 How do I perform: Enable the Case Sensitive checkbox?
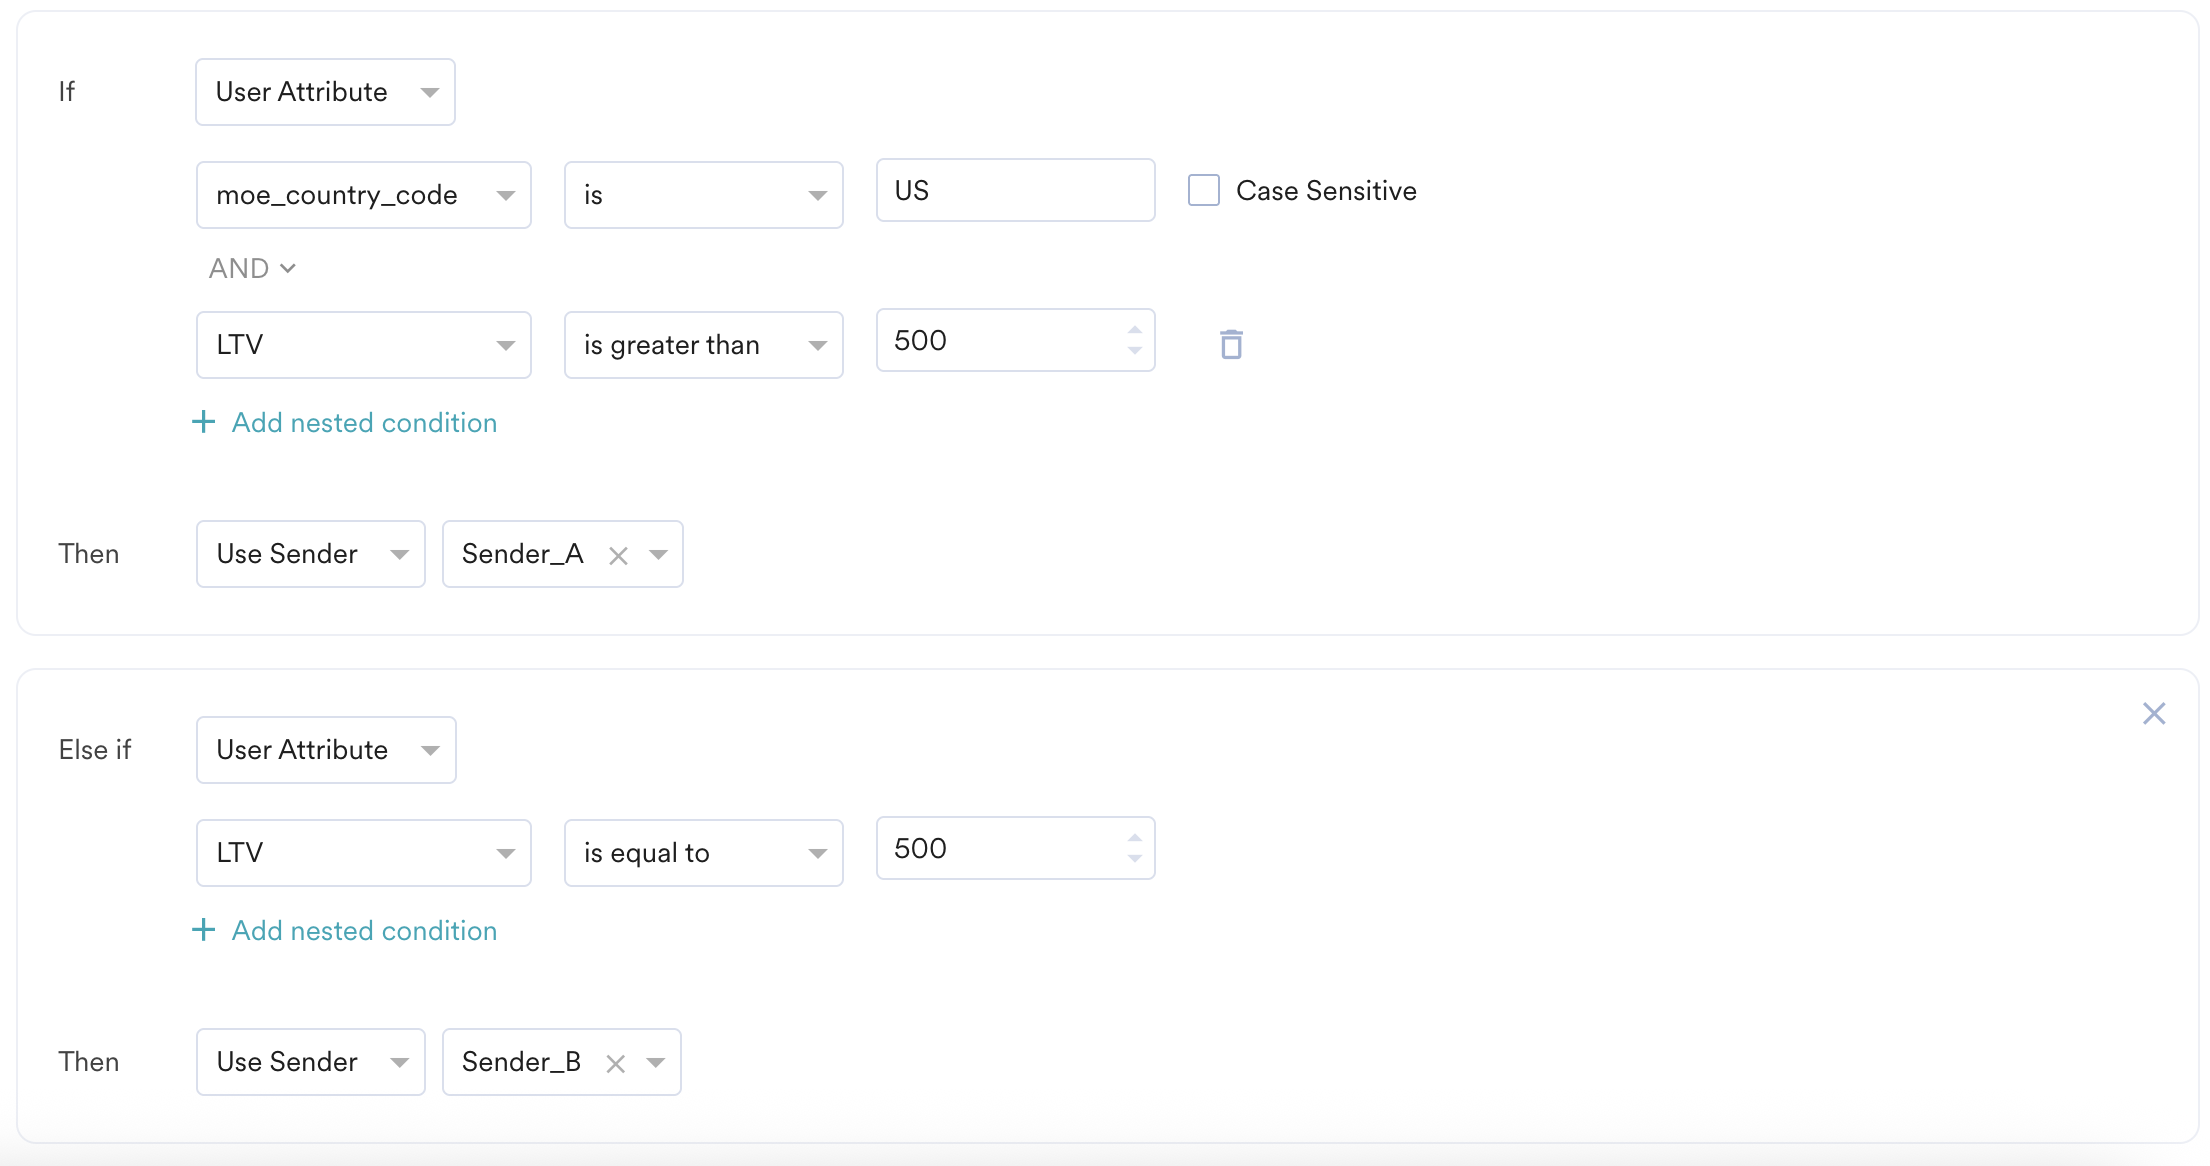1203,190
